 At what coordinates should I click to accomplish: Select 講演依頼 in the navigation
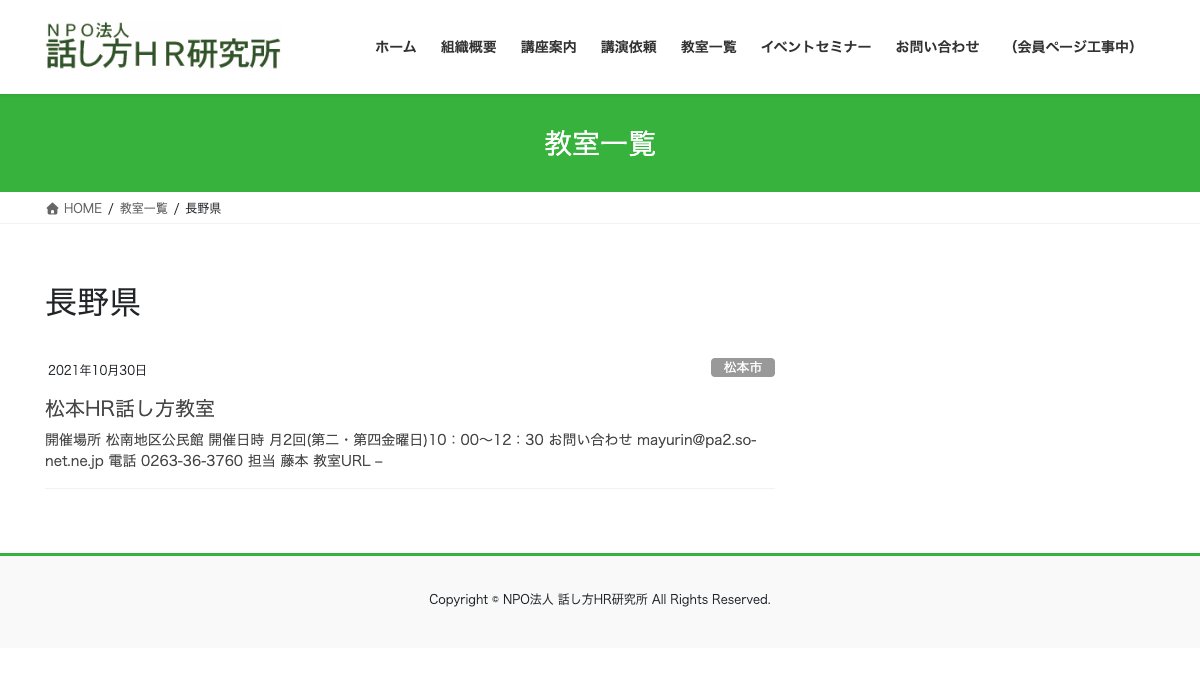(x=629, y=47)
